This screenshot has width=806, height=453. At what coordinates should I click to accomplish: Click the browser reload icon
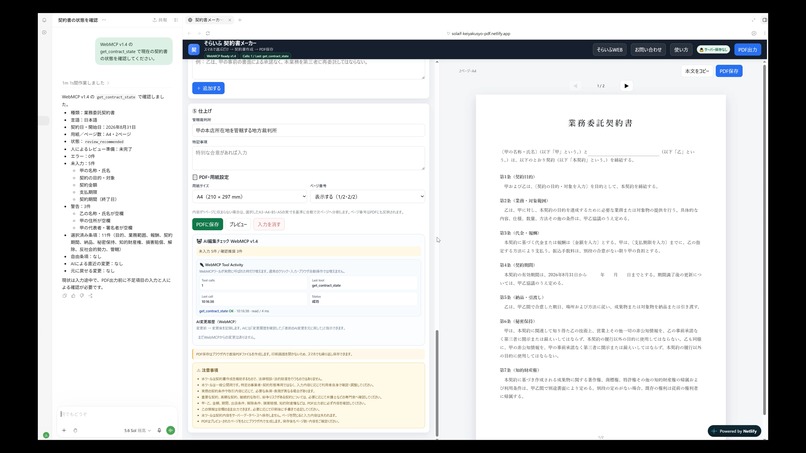tap(208, 33)
